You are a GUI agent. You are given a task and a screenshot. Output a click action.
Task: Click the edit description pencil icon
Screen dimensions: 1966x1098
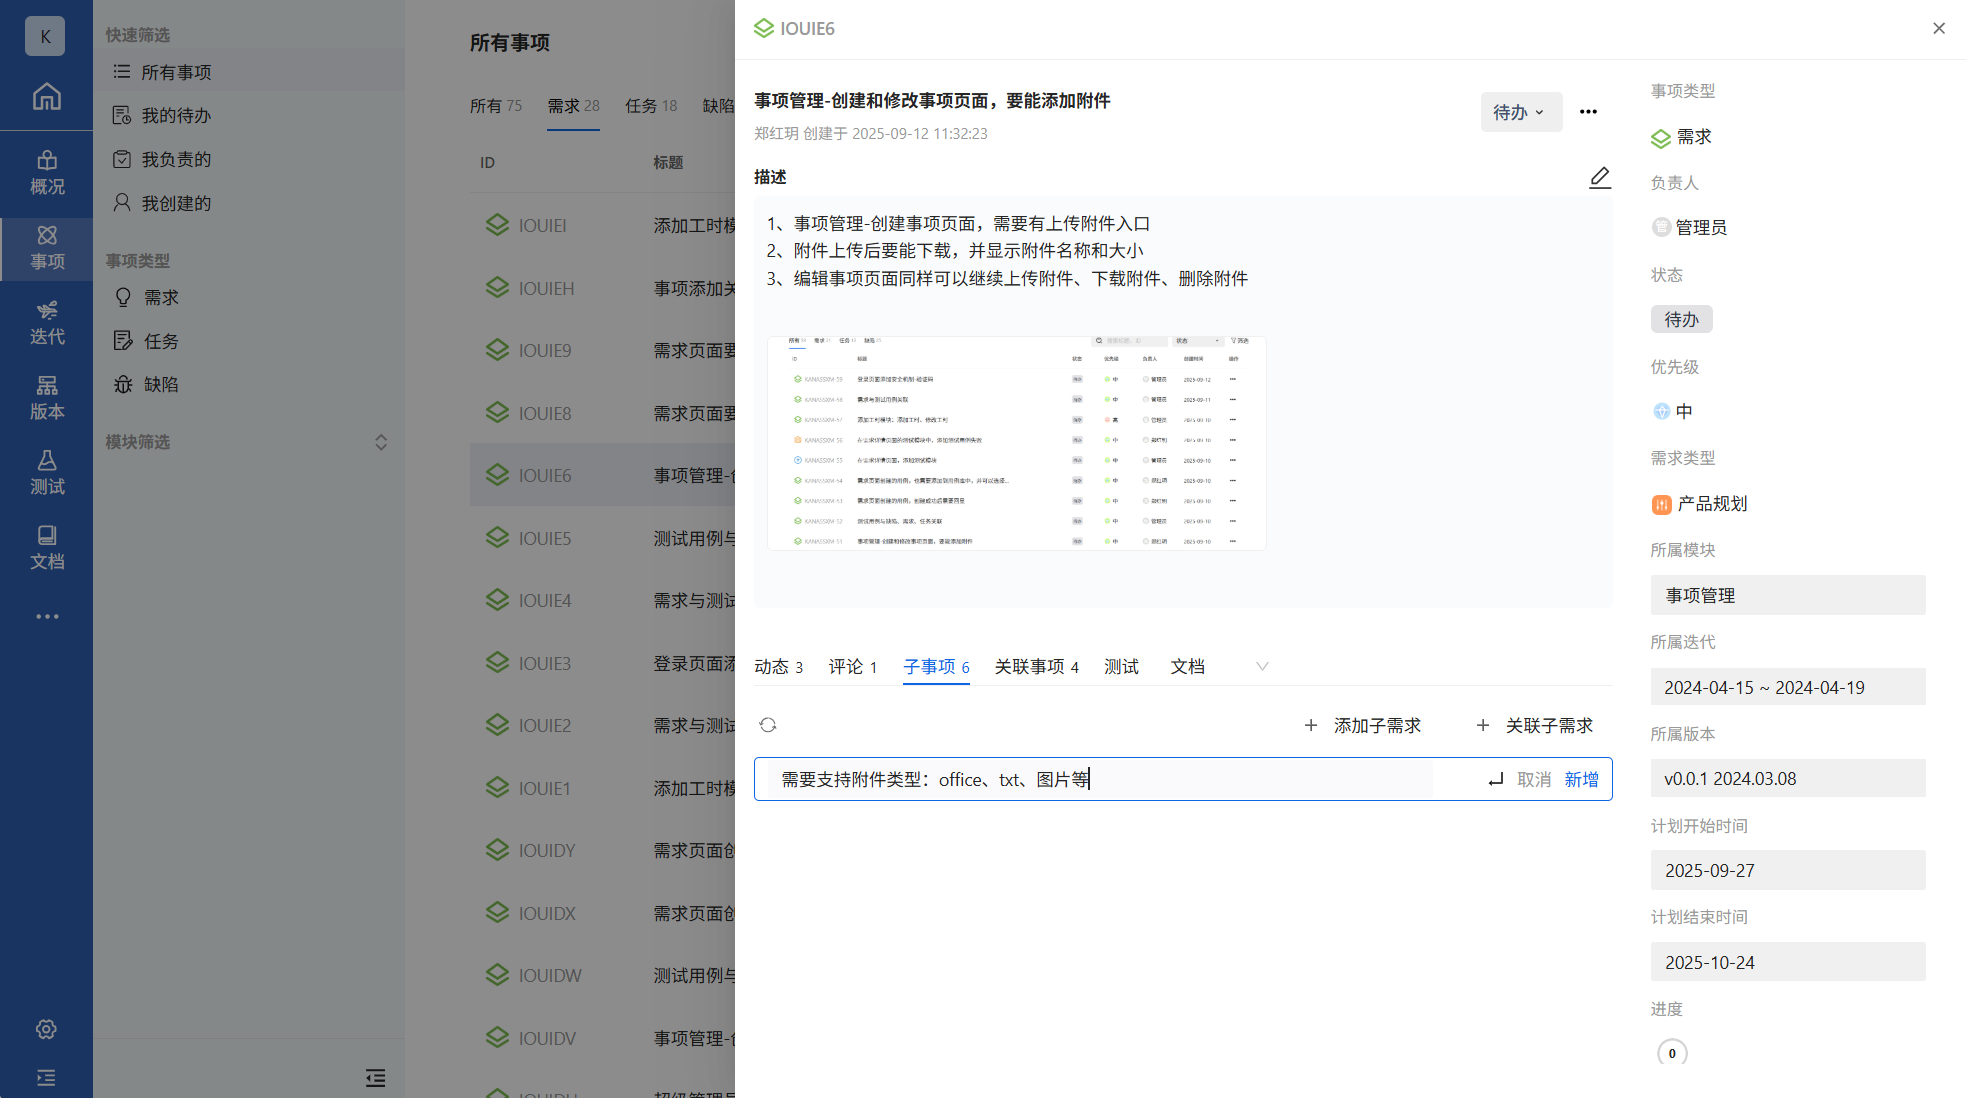(x=1599, y=178)
